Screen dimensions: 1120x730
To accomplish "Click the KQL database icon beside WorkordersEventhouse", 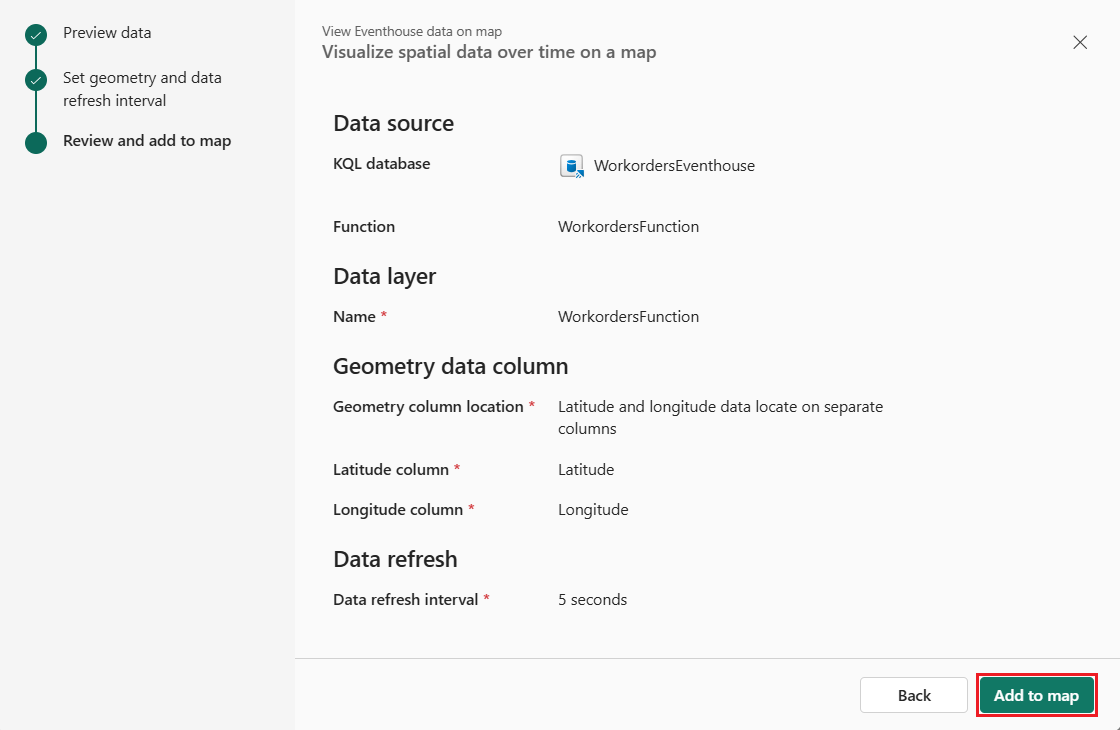I will point(570,165).
